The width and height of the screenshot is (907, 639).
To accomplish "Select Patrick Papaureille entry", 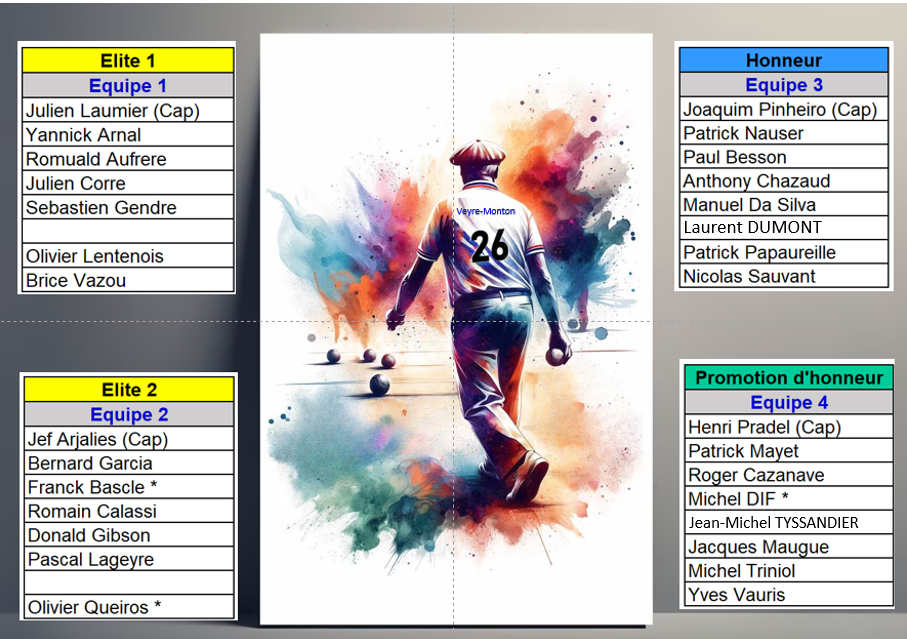I will [x=784, y=252].
